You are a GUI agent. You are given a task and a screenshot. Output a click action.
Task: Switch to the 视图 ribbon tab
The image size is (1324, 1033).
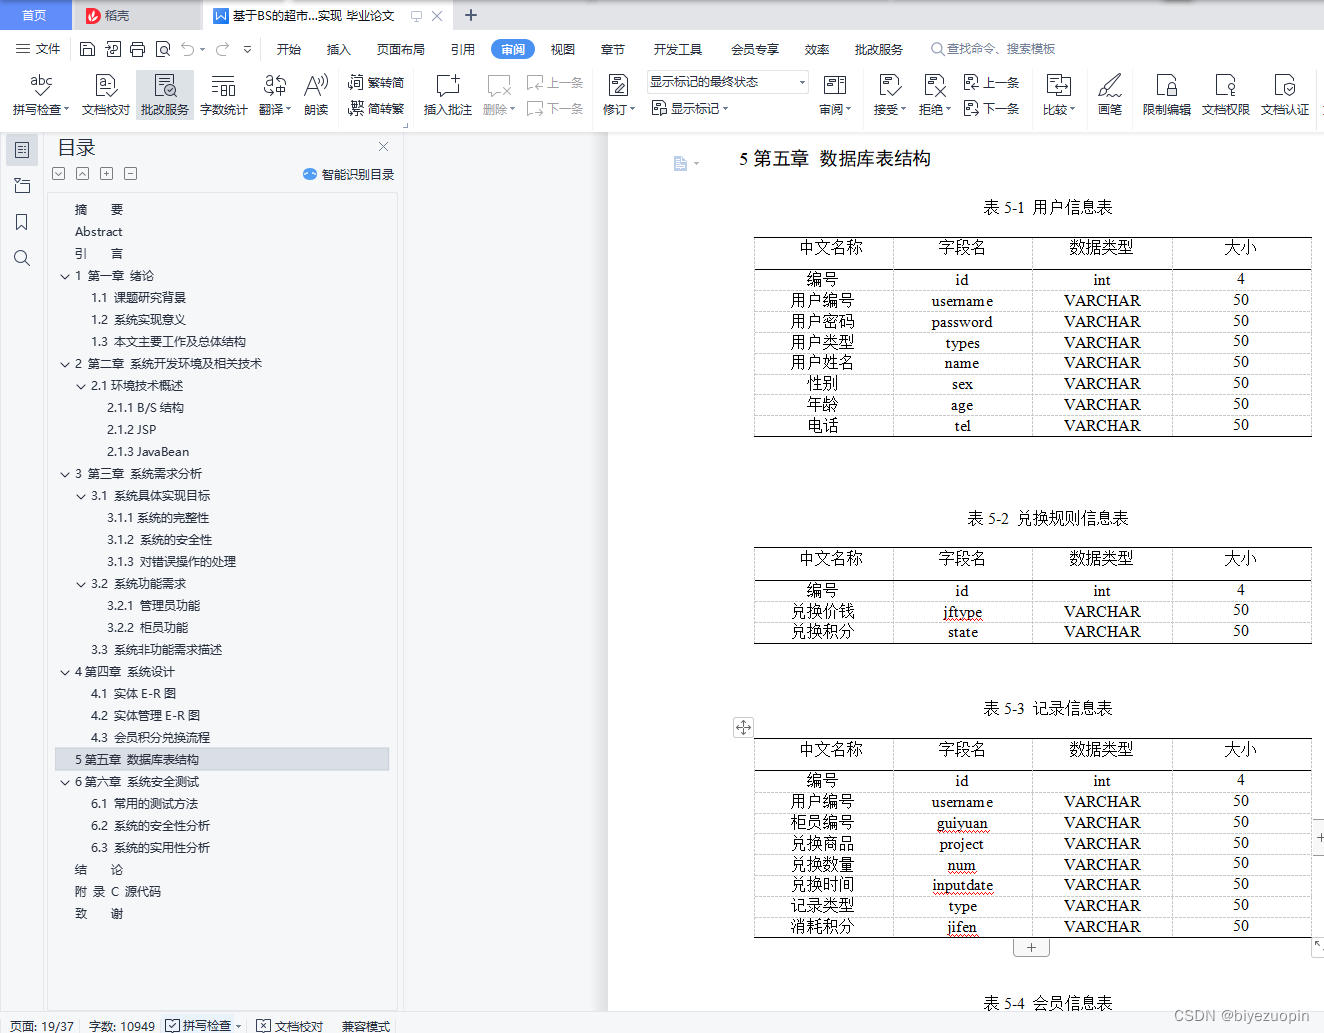[x=563, y=49]
